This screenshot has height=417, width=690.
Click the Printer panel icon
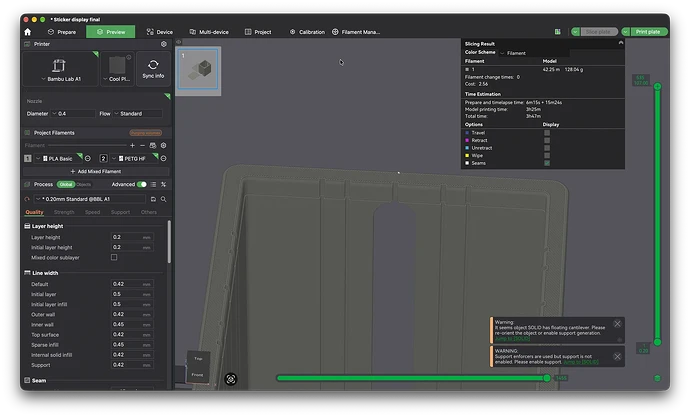[27, 44]
